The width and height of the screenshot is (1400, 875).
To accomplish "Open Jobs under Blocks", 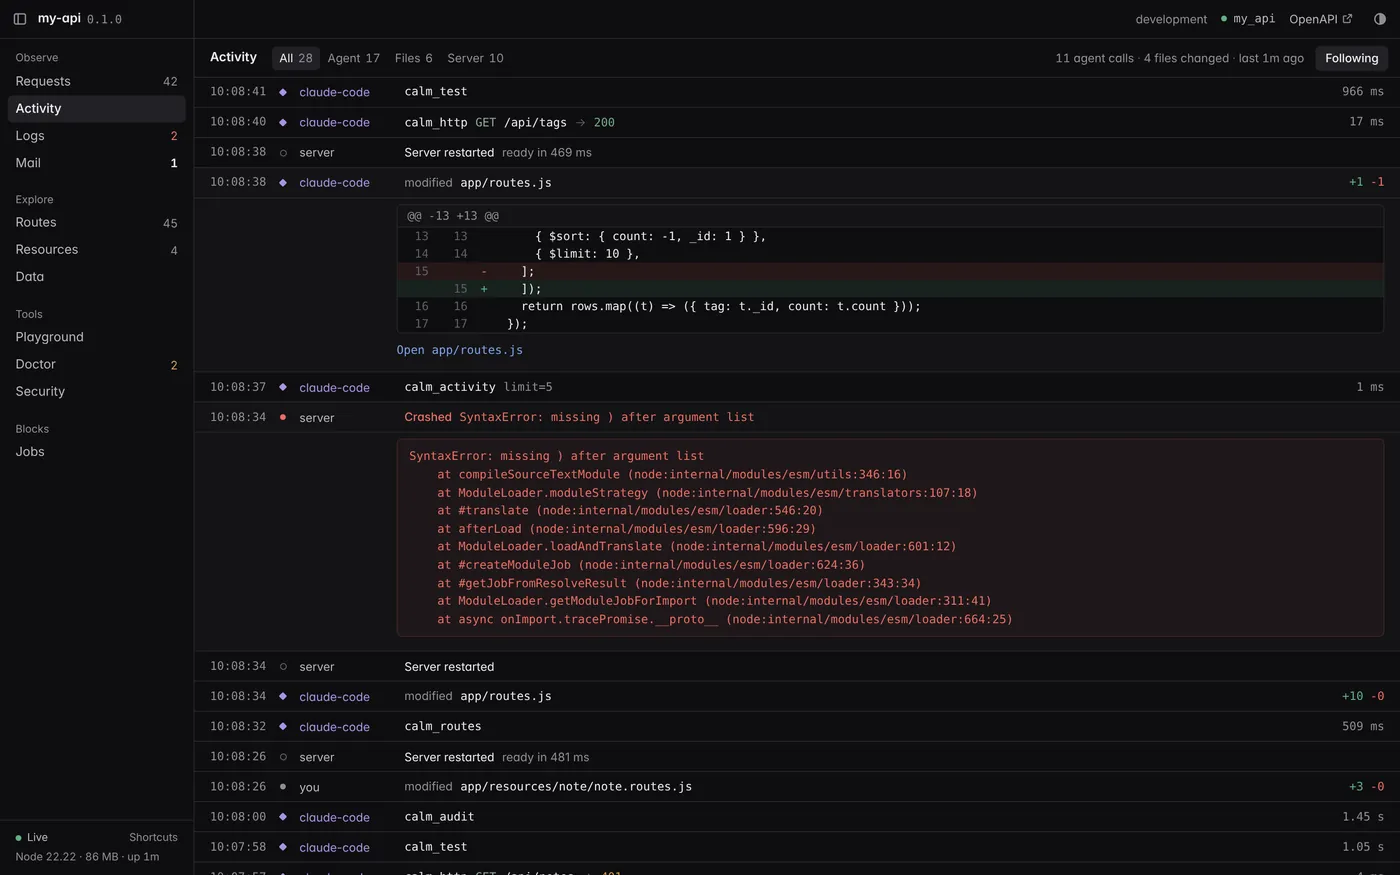I will (x=96, y=451).
